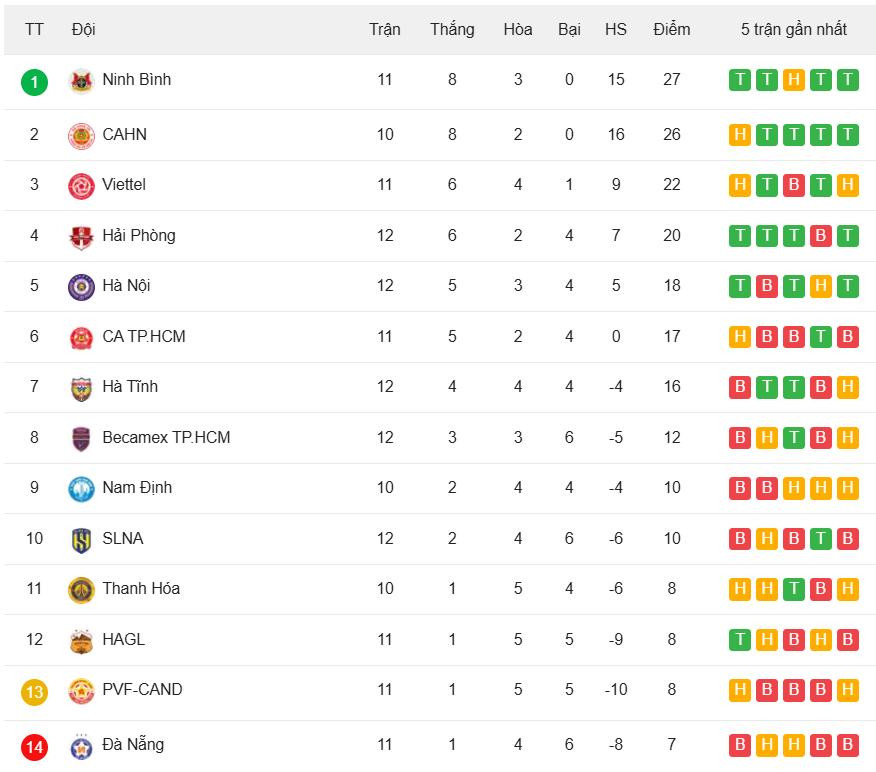Open the Becamex TP.HCM team link
Image resolution: width=876 pixels, height=772 pixels.
click(166, 437)
